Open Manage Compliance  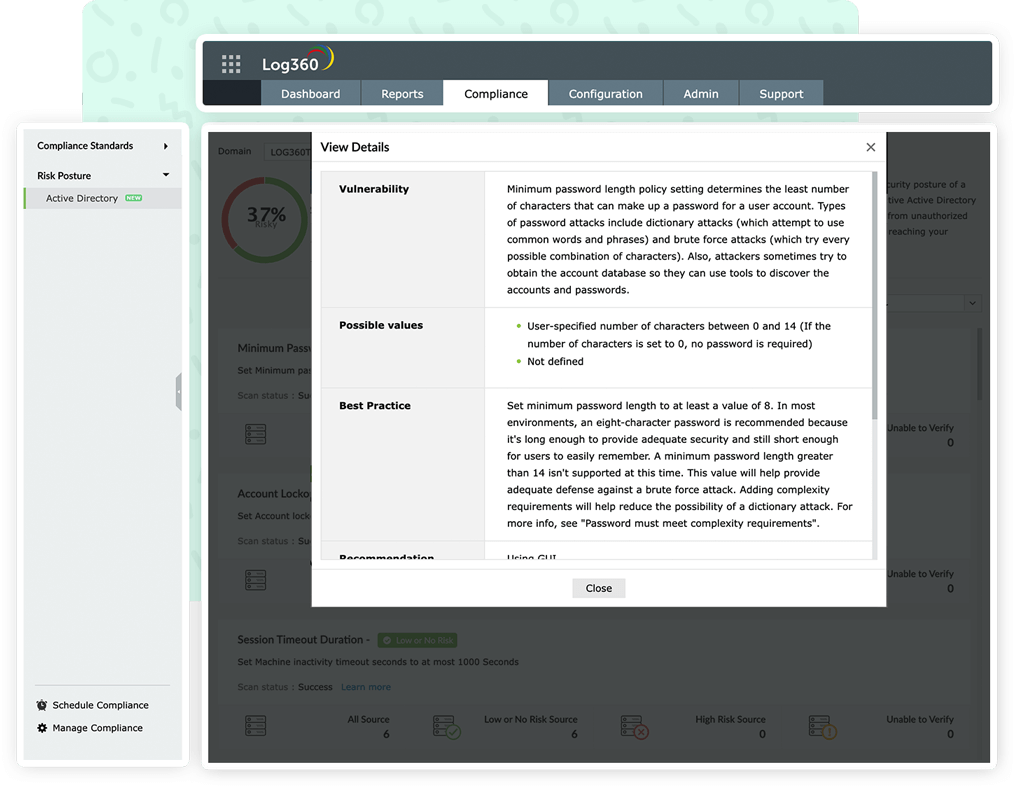coord(98,727)
